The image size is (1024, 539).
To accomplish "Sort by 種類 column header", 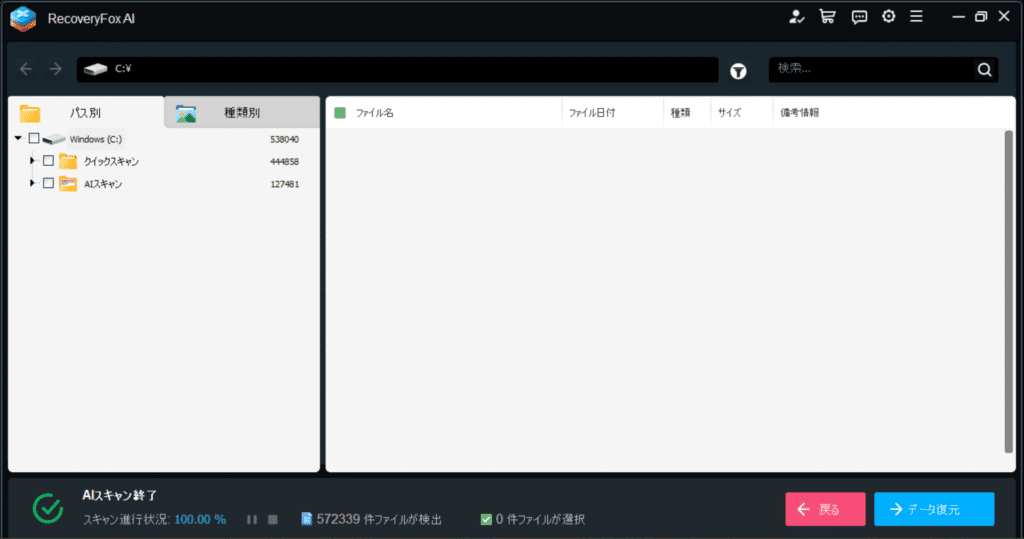I will [680, 113].
